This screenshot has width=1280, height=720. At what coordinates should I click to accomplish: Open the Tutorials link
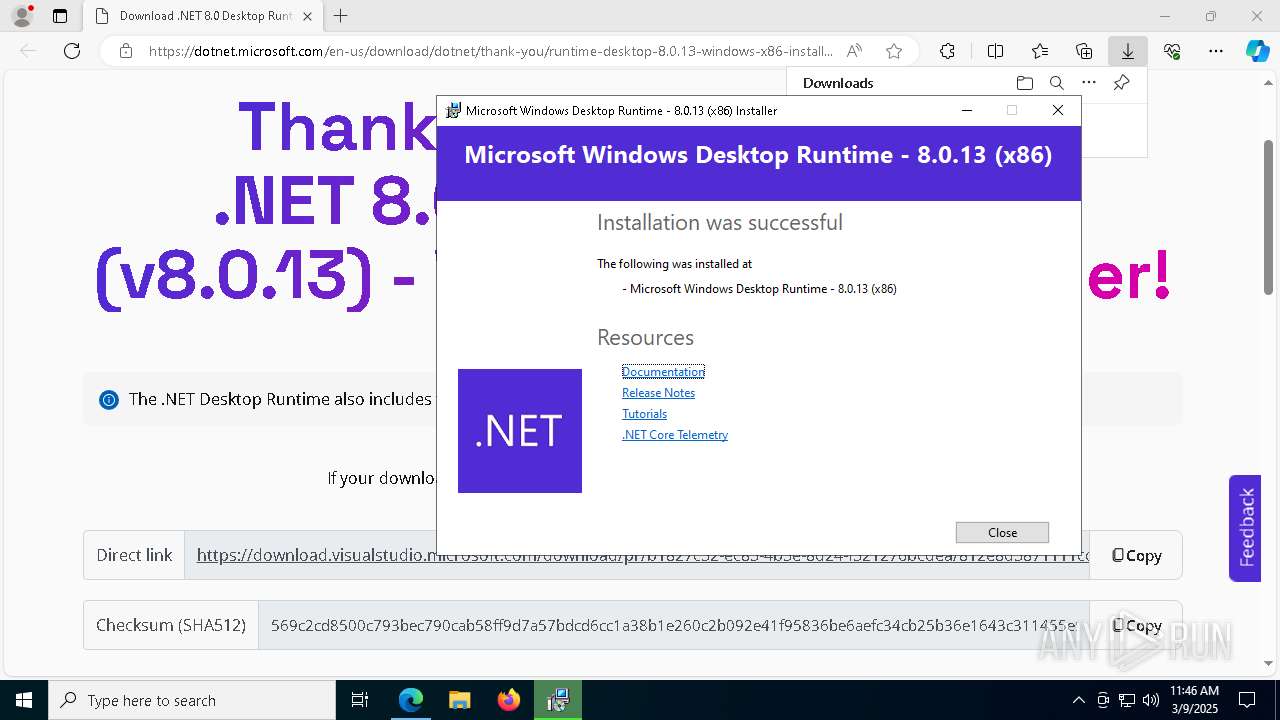click(644, 414)
